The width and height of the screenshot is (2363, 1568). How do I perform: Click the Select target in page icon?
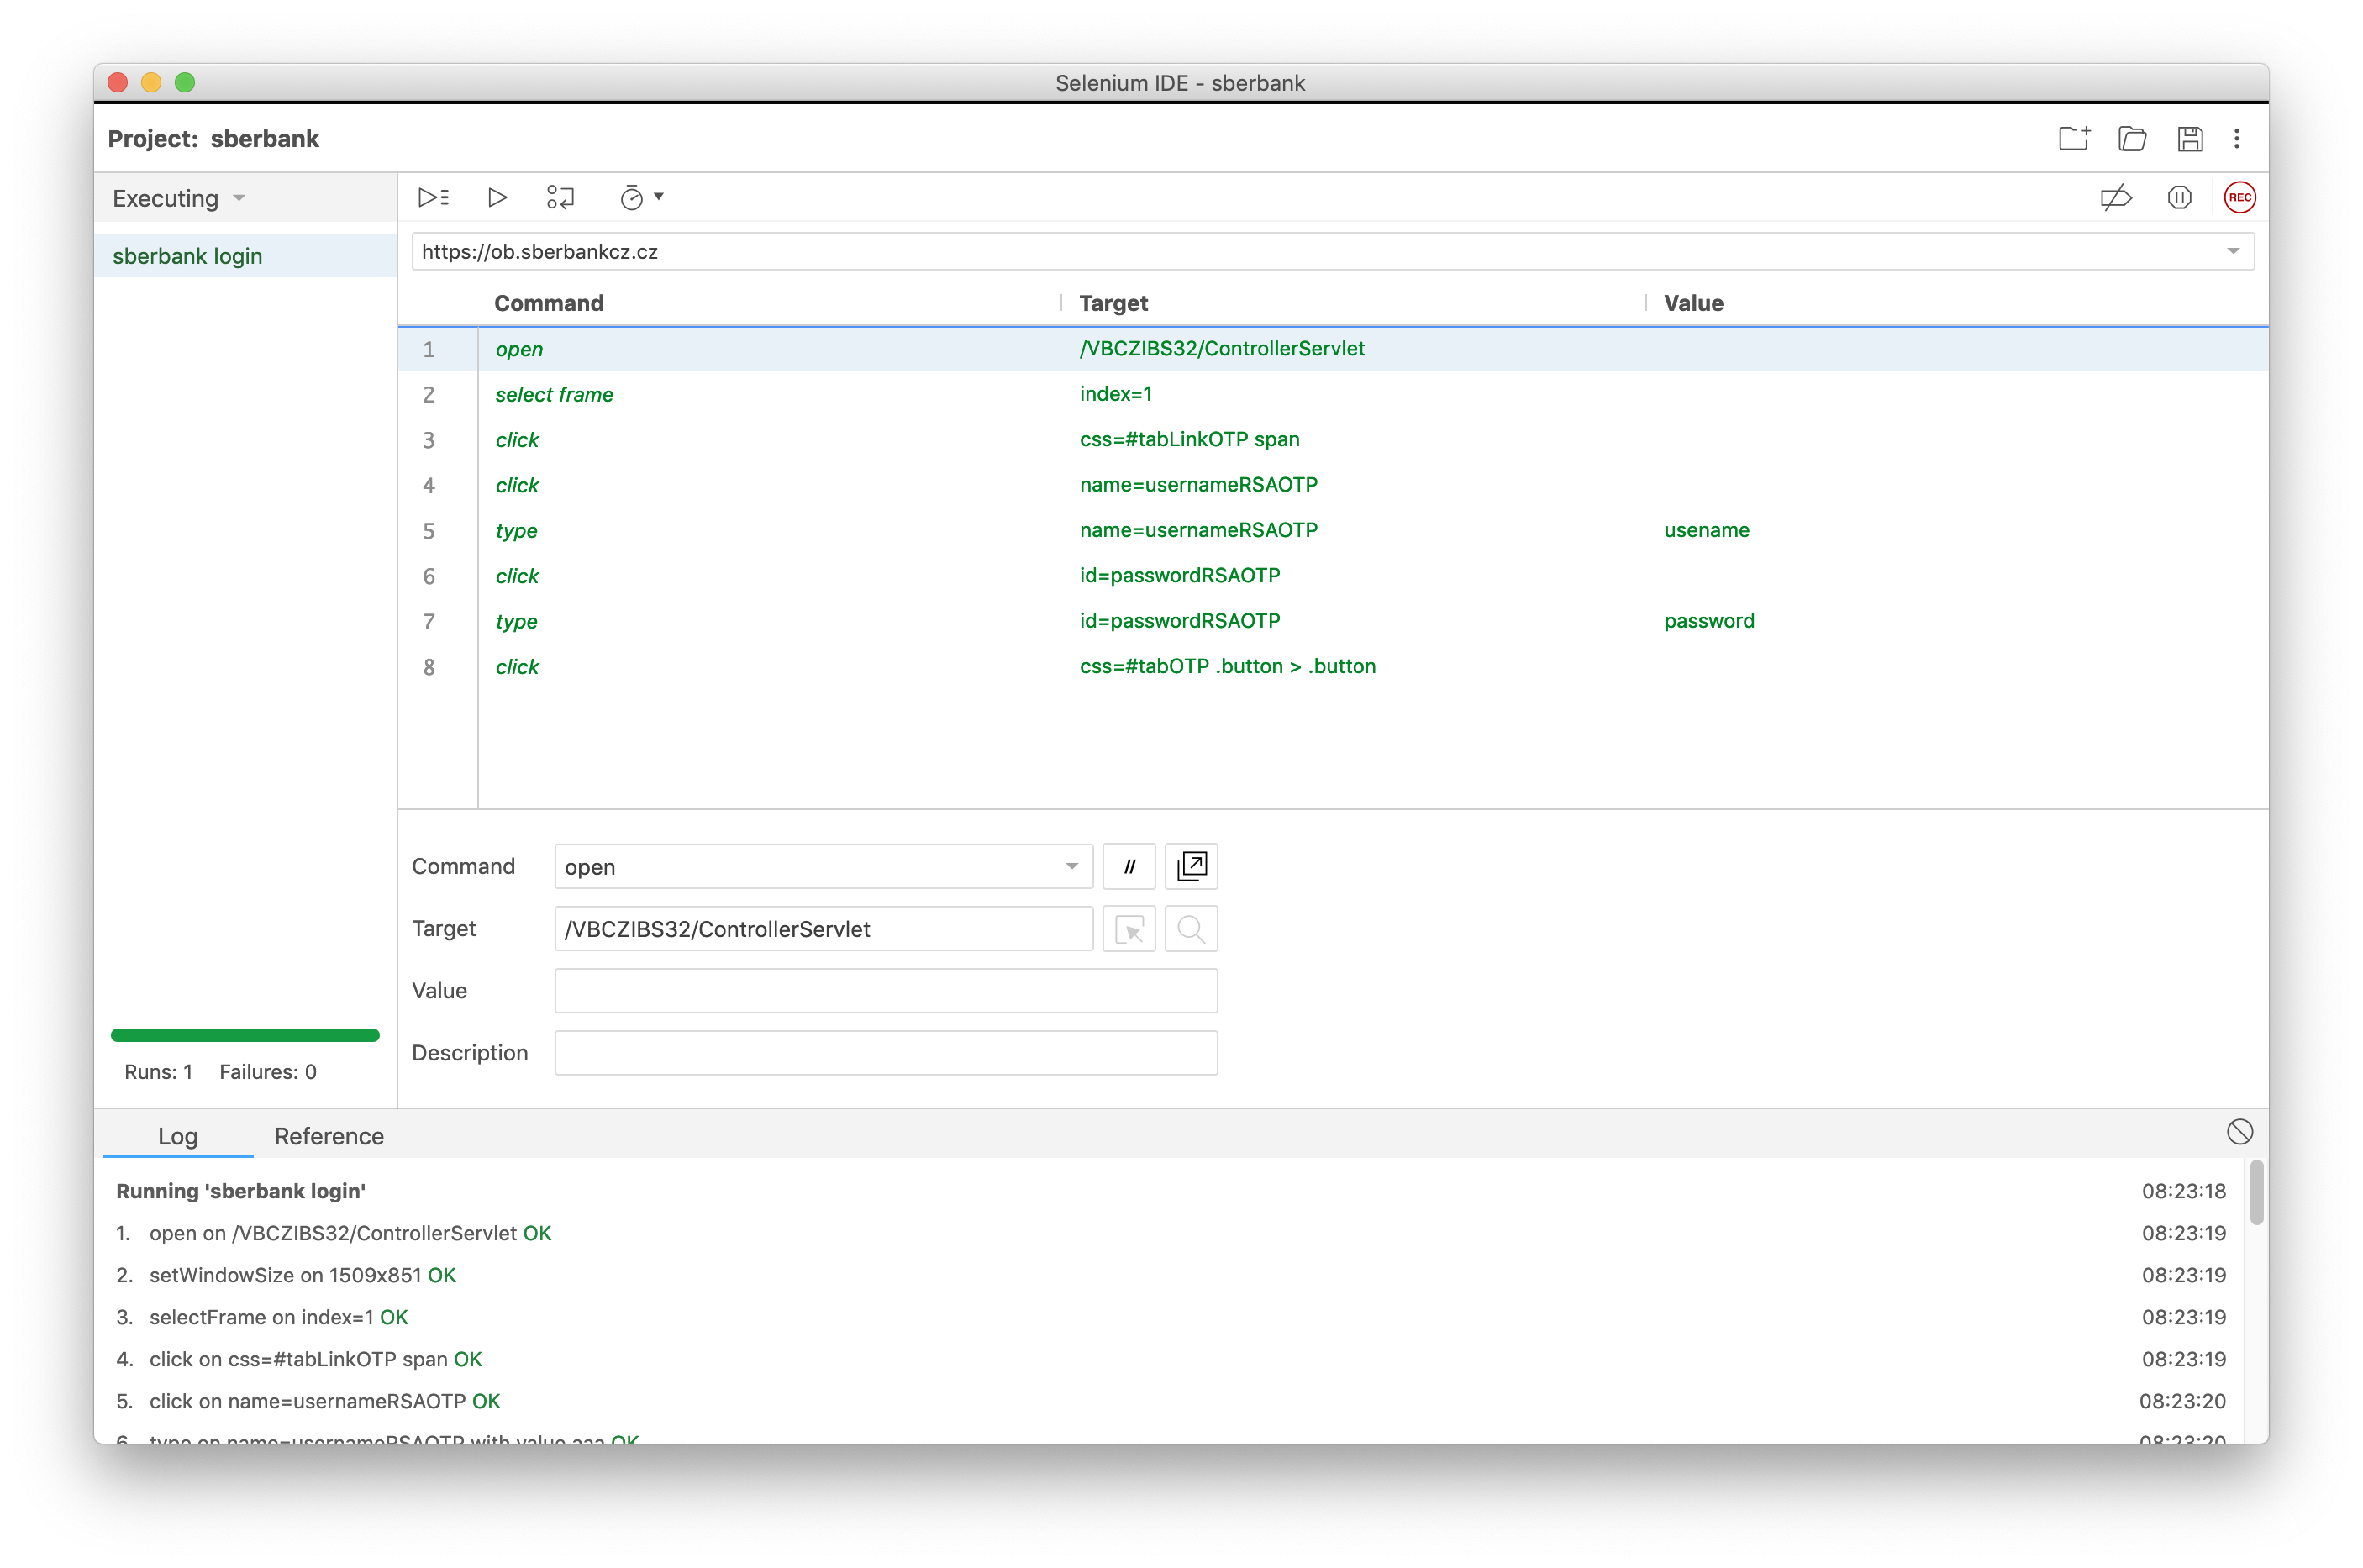1129,929
